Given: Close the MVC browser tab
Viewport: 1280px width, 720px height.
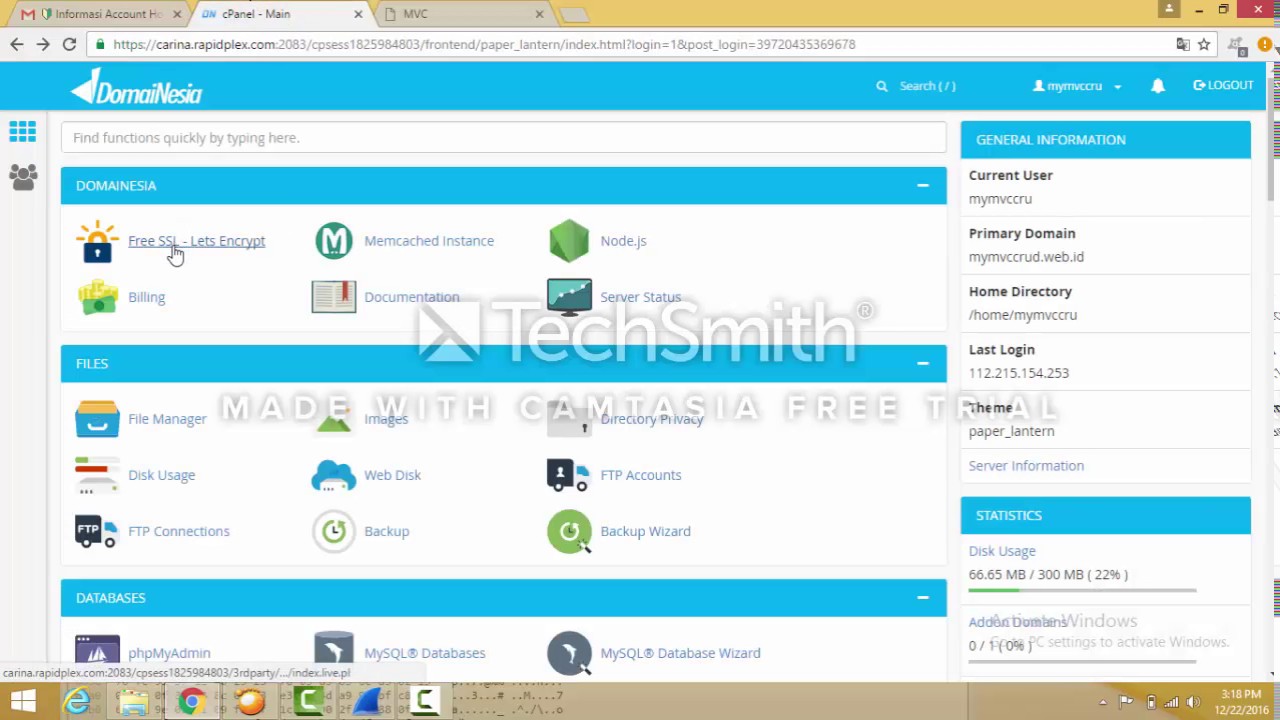Looking at the screenshot, I should (x=539, y=14).
